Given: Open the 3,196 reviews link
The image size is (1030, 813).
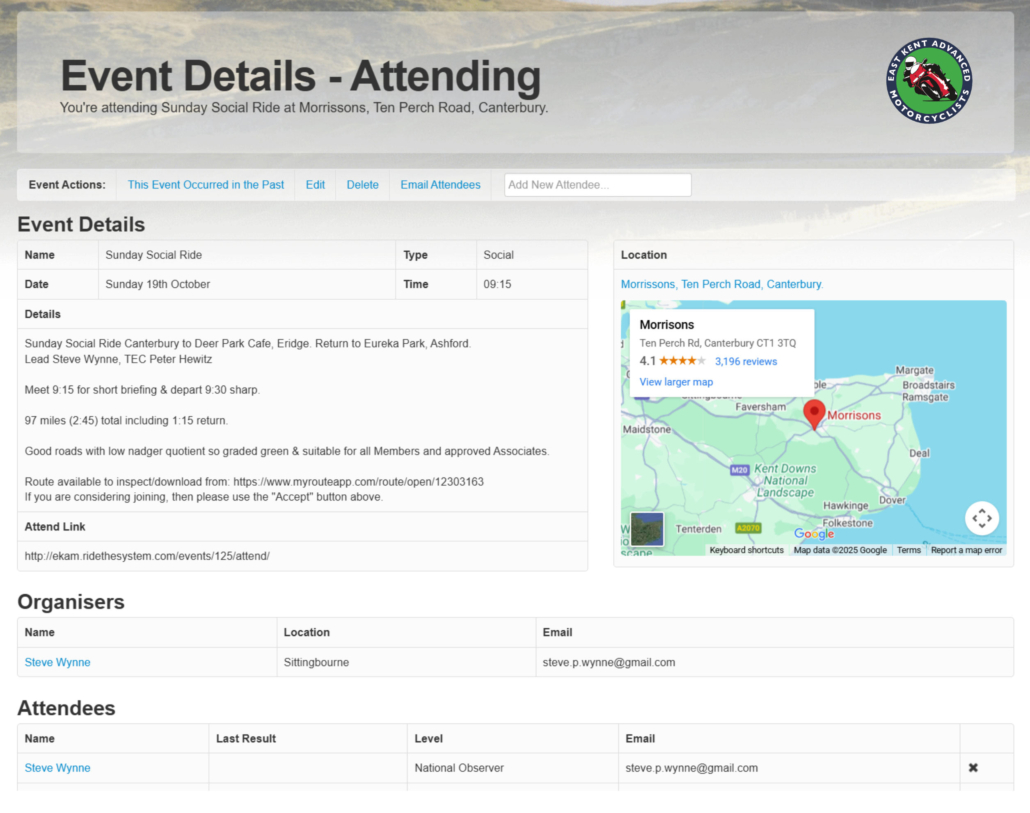Looking at the screenshot, I should pos(745,361).
